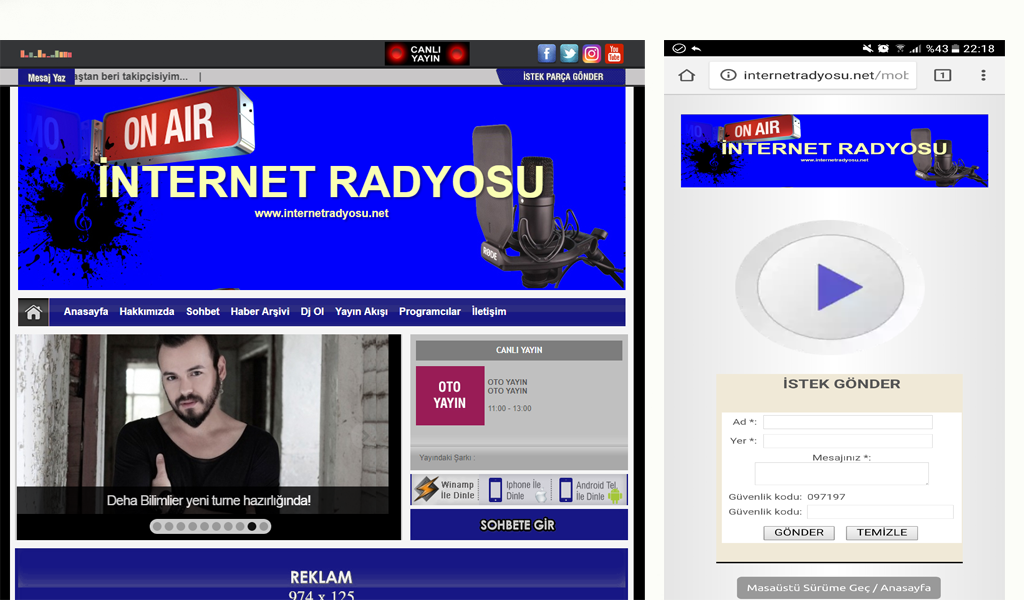Open the mobile browser three-dot menu
1024x600 pixels.
(983, 76)
